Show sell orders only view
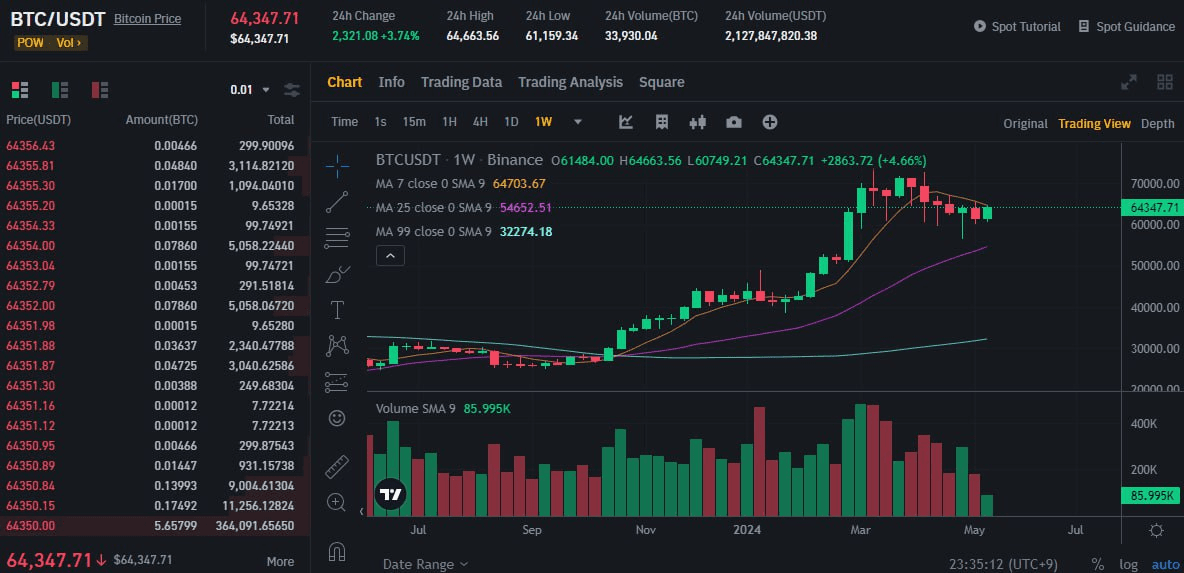 100,90
